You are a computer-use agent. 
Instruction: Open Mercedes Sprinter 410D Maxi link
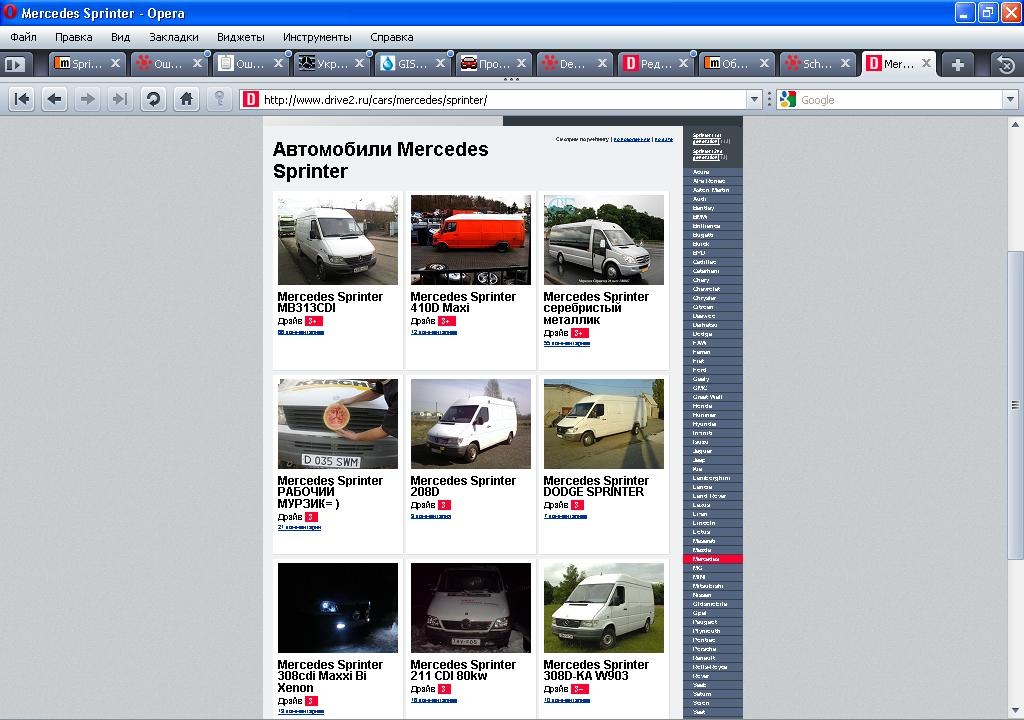[x=463, y=302]
